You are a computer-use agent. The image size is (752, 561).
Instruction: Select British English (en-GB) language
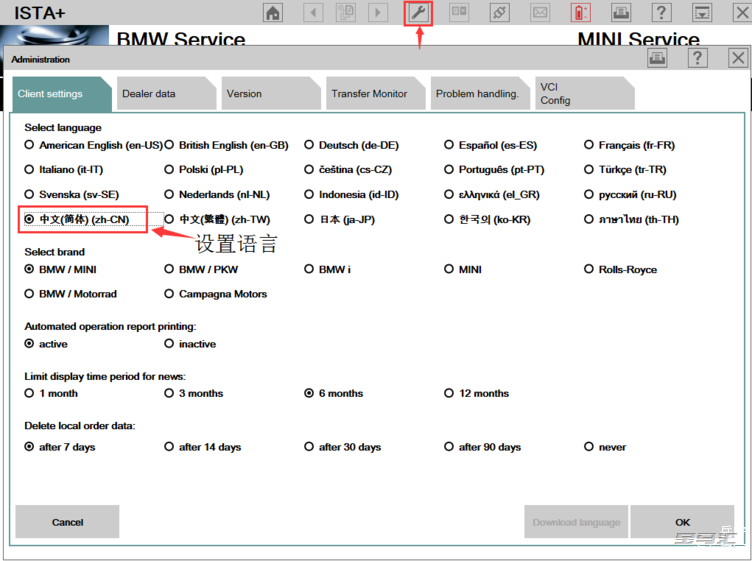226,145
